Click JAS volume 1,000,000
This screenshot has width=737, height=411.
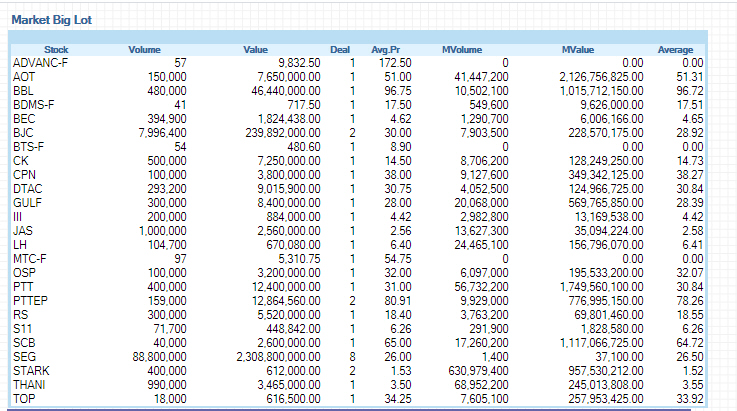point(163,231)
